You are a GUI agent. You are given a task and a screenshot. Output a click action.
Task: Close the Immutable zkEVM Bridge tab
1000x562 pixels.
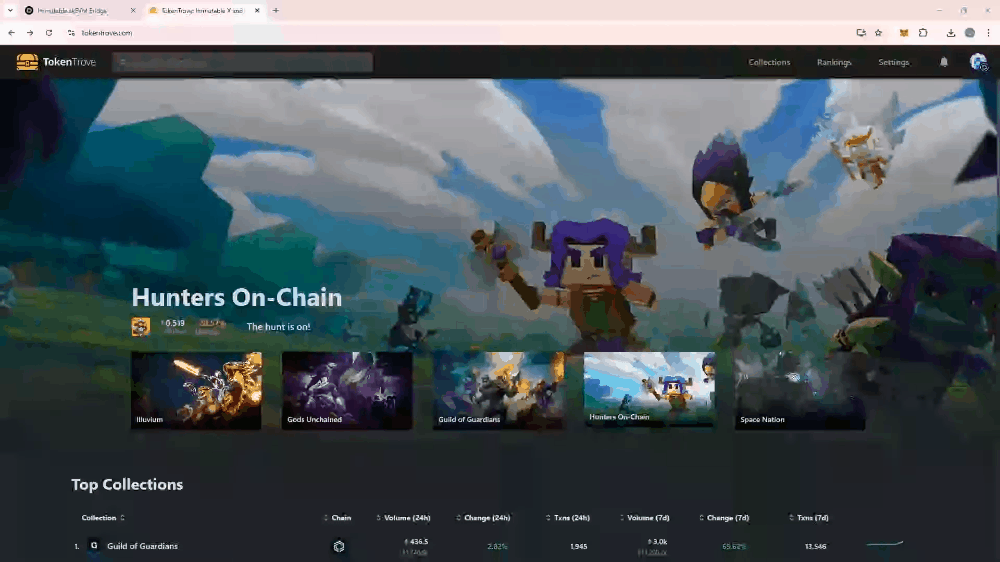[133, 10]
